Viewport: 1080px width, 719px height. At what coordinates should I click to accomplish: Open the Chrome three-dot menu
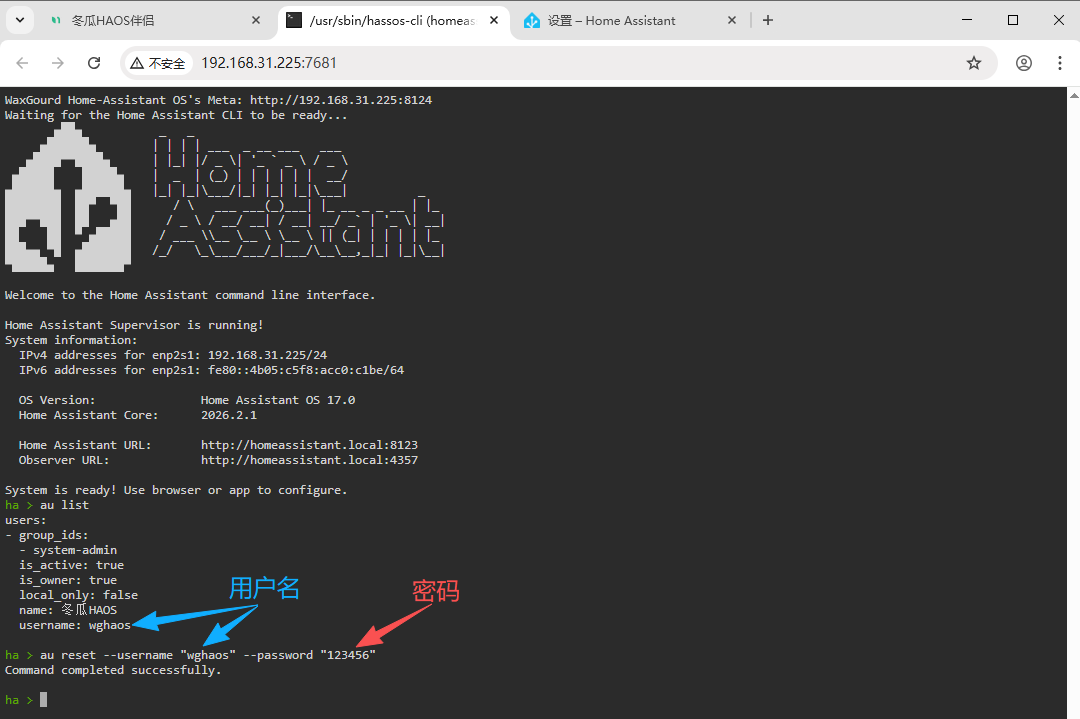coord(1059,63)
